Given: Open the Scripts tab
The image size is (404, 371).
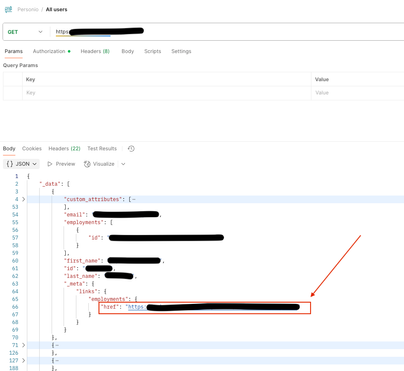Looking at the screenshot, I should coord(153,51).
